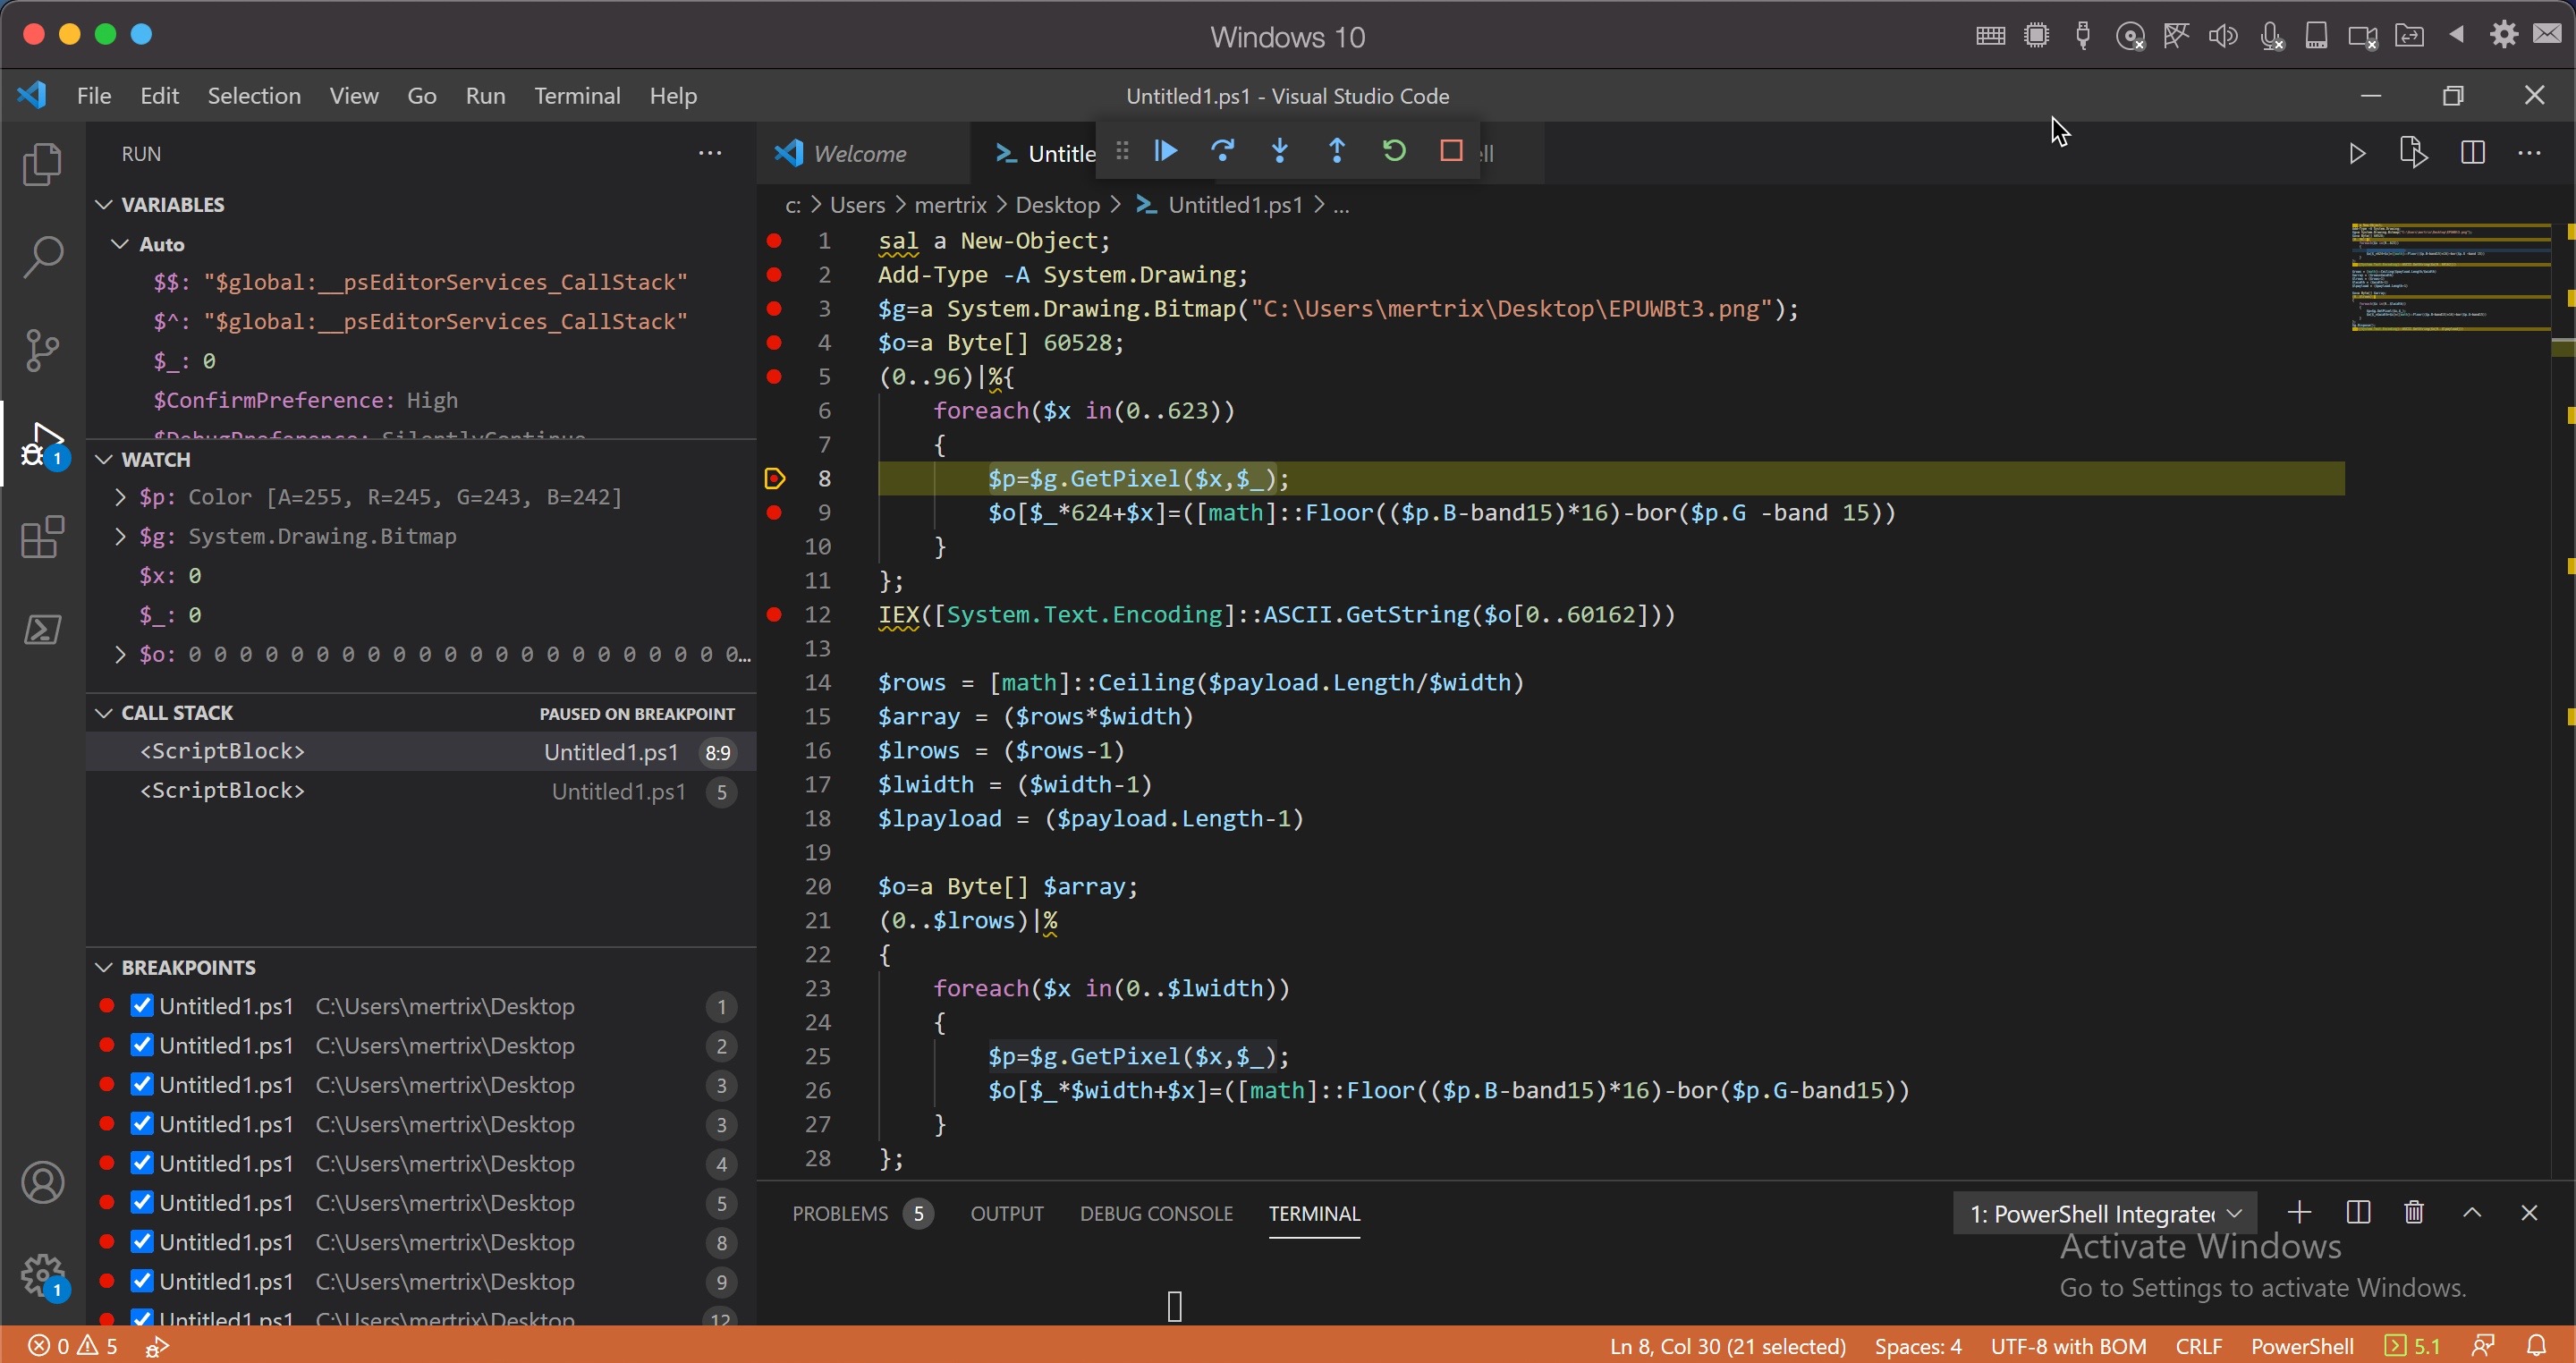The width and height of the screenshot is (2576, 1363).
Task: Collapse the WATCH section
Action: click(x=103, y=459)
